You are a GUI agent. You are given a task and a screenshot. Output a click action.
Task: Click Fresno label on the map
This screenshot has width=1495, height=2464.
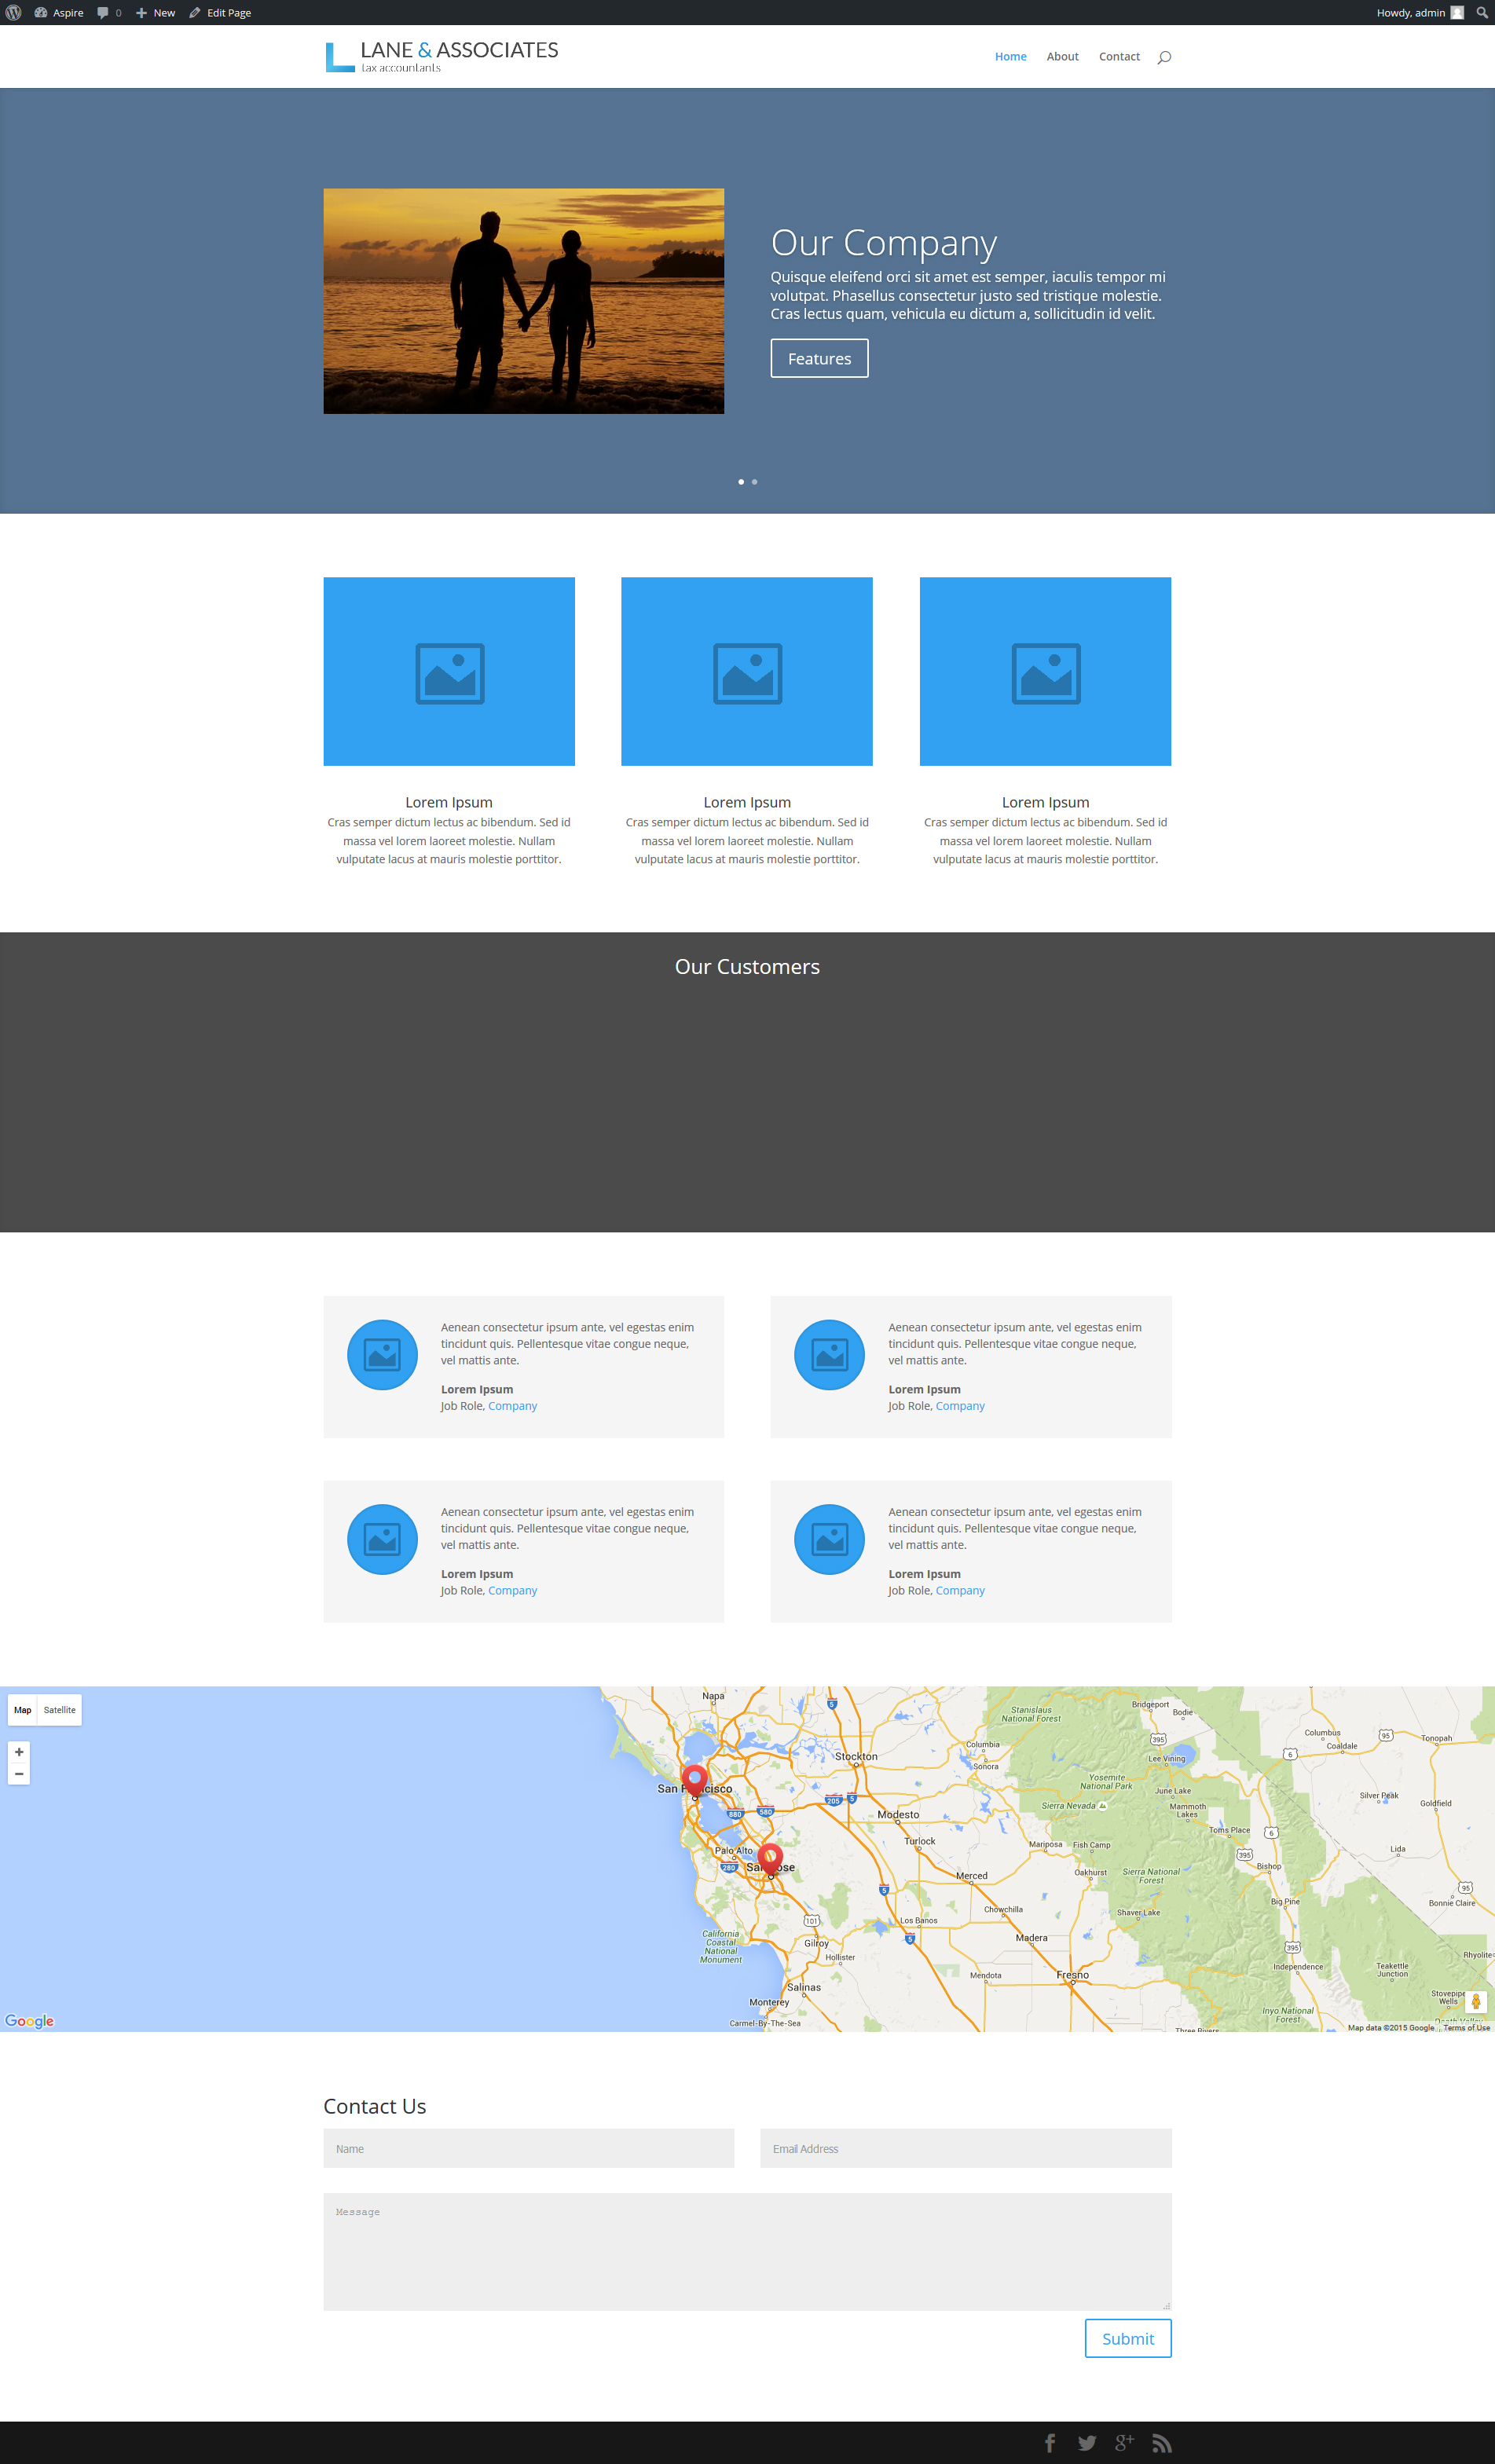pyautogui.click(x=1072, y=1975)
